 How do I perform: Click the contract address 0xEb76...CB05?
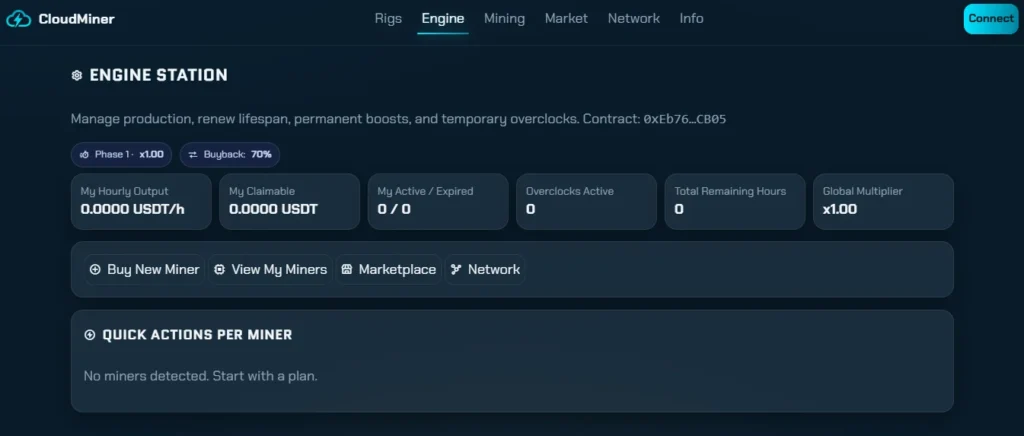click(x=685, y=119)
